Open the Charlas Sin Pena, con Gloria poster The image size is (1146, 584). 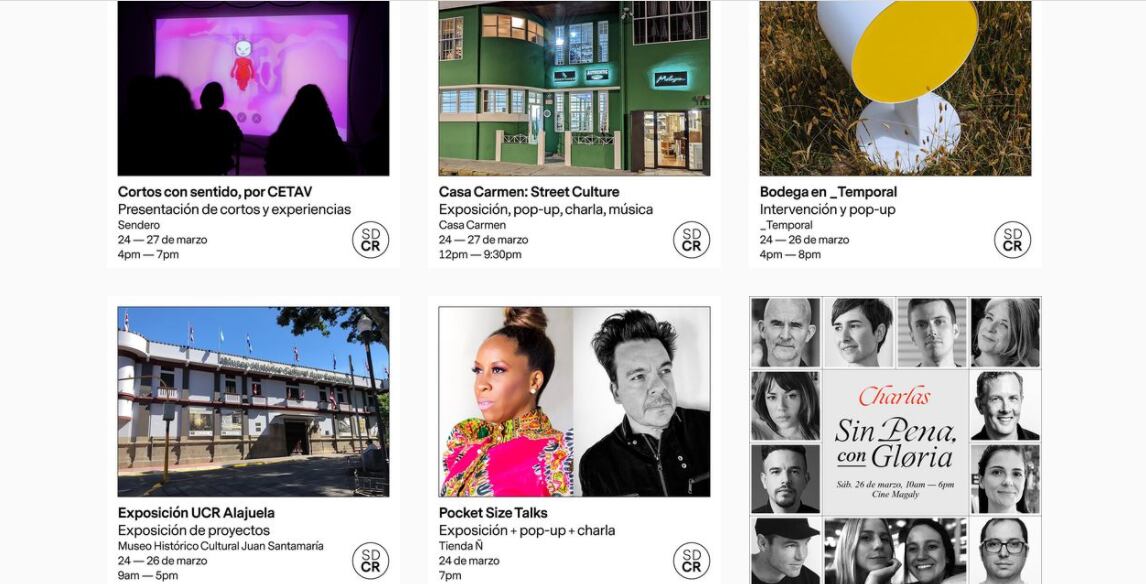[895, 440]
